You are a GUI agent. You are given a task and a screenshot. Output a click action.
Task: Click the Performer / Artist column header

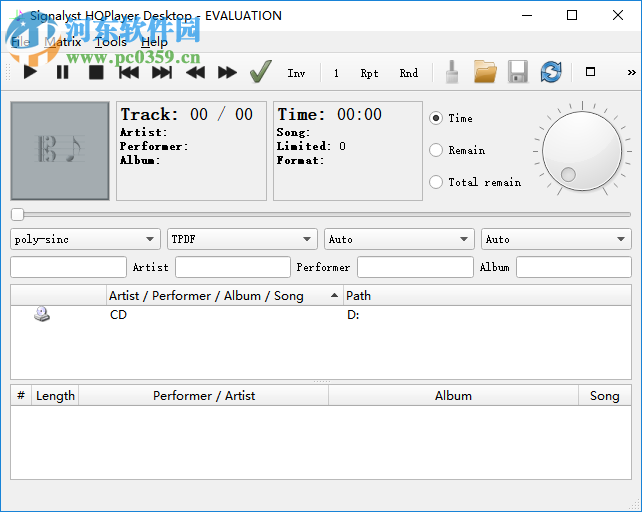point(203,396)
